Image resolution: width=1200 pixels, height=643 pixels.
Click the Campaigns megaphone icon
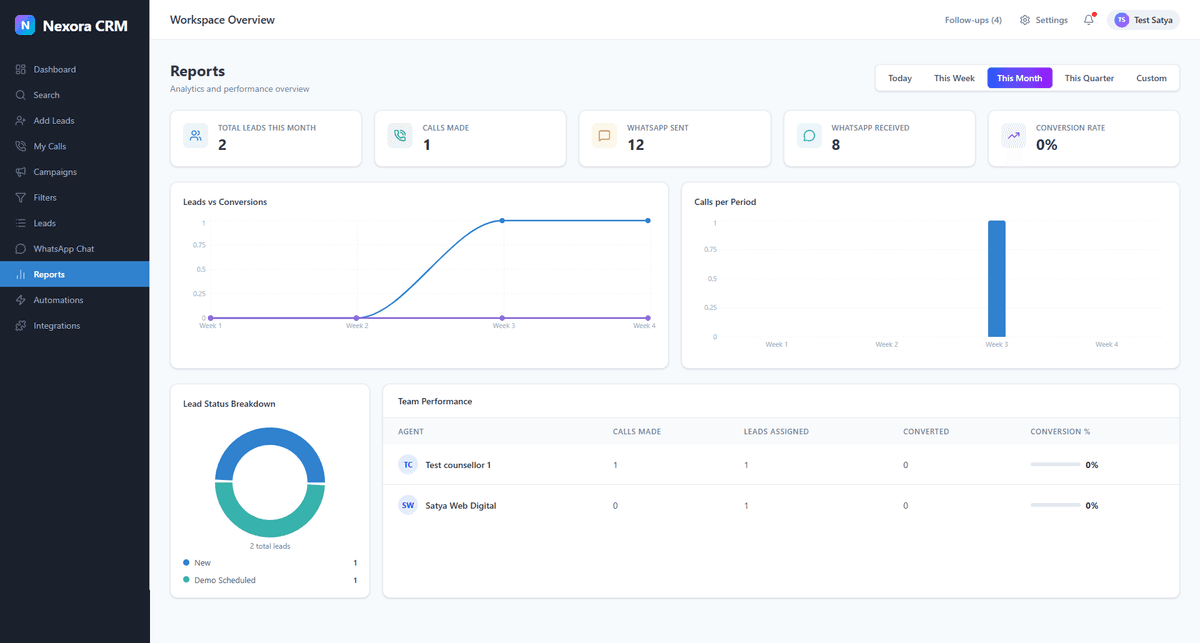coord(21,172)
